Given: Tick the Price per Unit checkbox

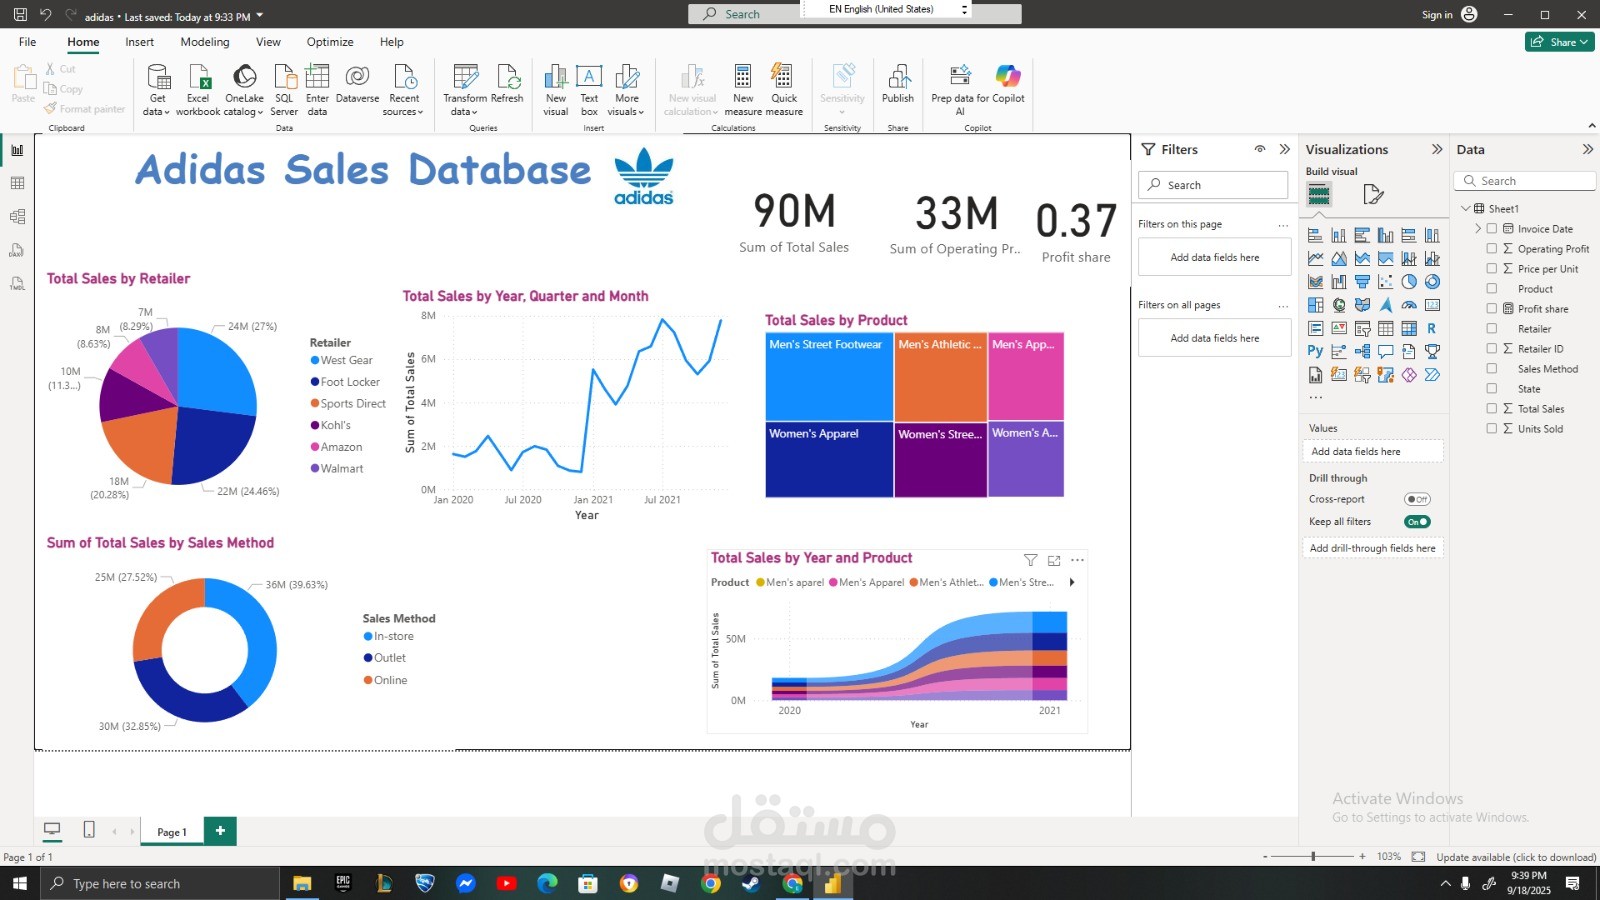Looking at the screenshot, I should (x=1492, y=269).
